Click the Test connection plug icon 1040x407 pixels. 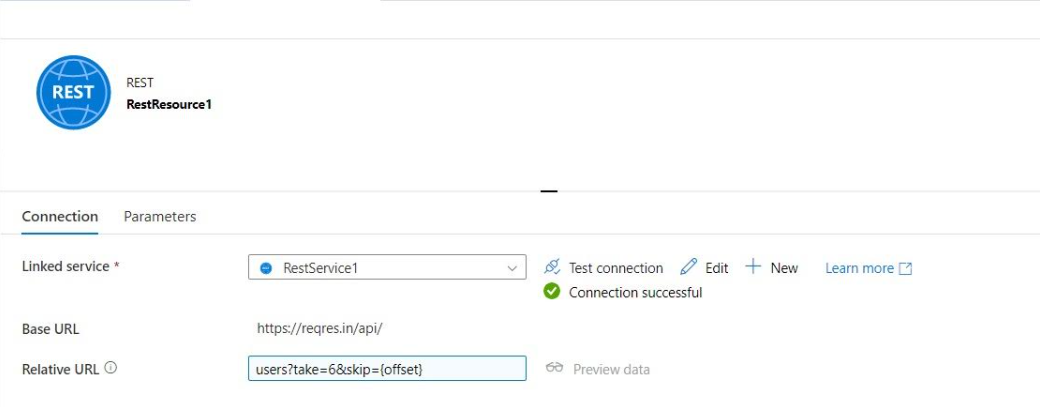click(552, 267)
